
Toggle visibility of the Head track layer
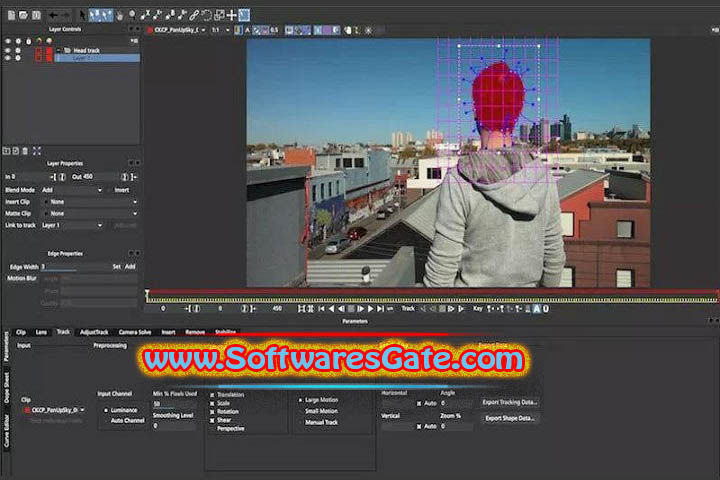tap(7, 51)
